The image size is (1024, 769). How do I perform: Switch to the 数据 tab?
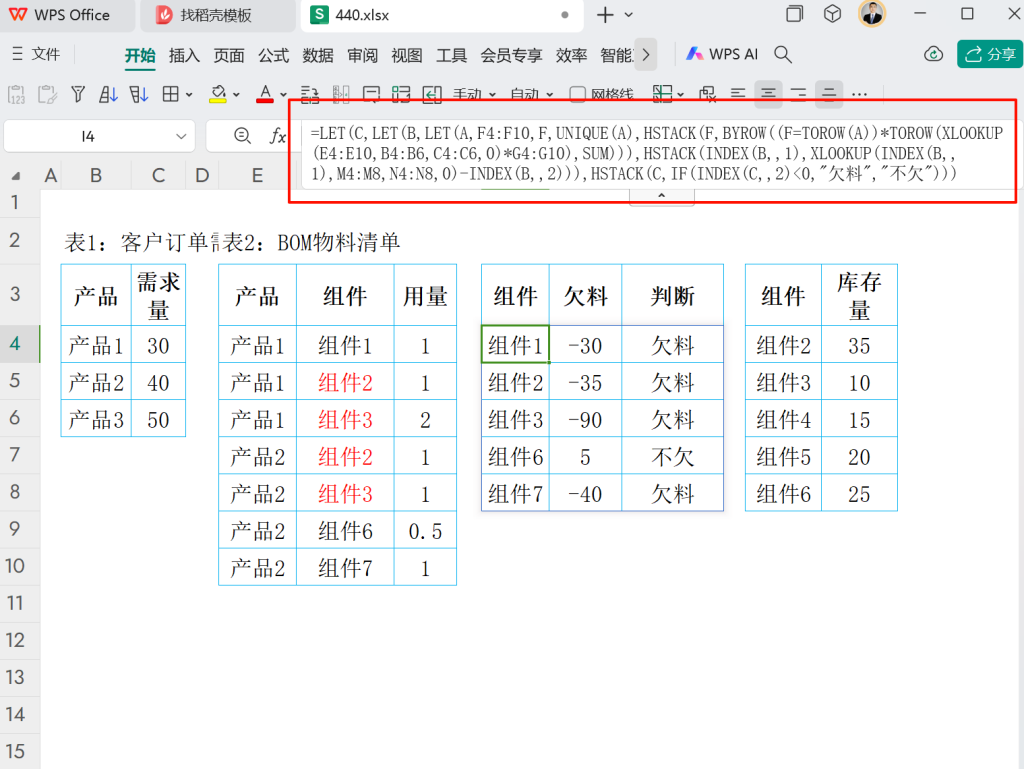(318, 55)
